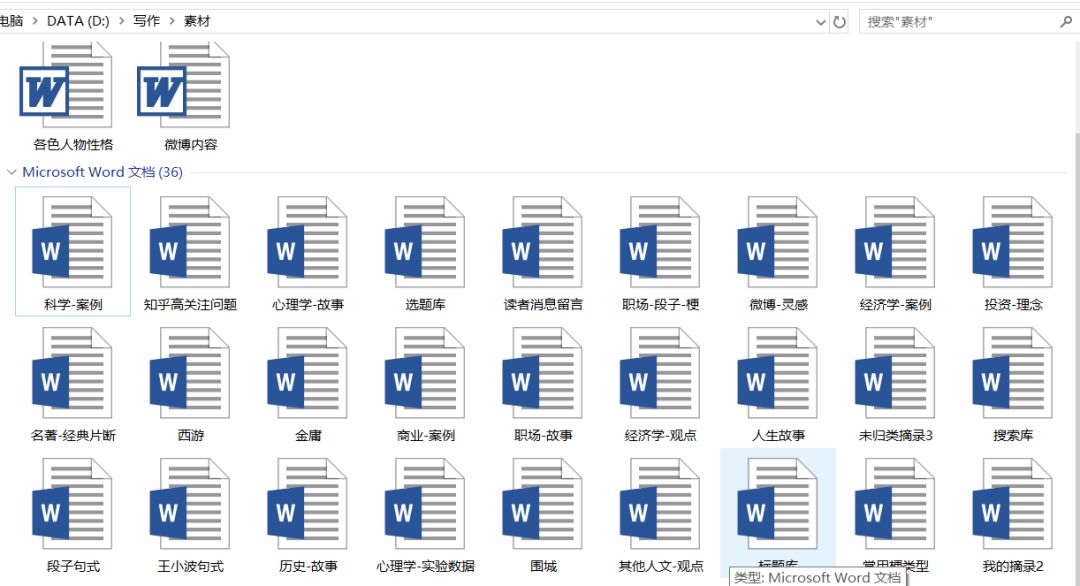
Task: Go to the 写作 parent folder
Action: [146, 20]
